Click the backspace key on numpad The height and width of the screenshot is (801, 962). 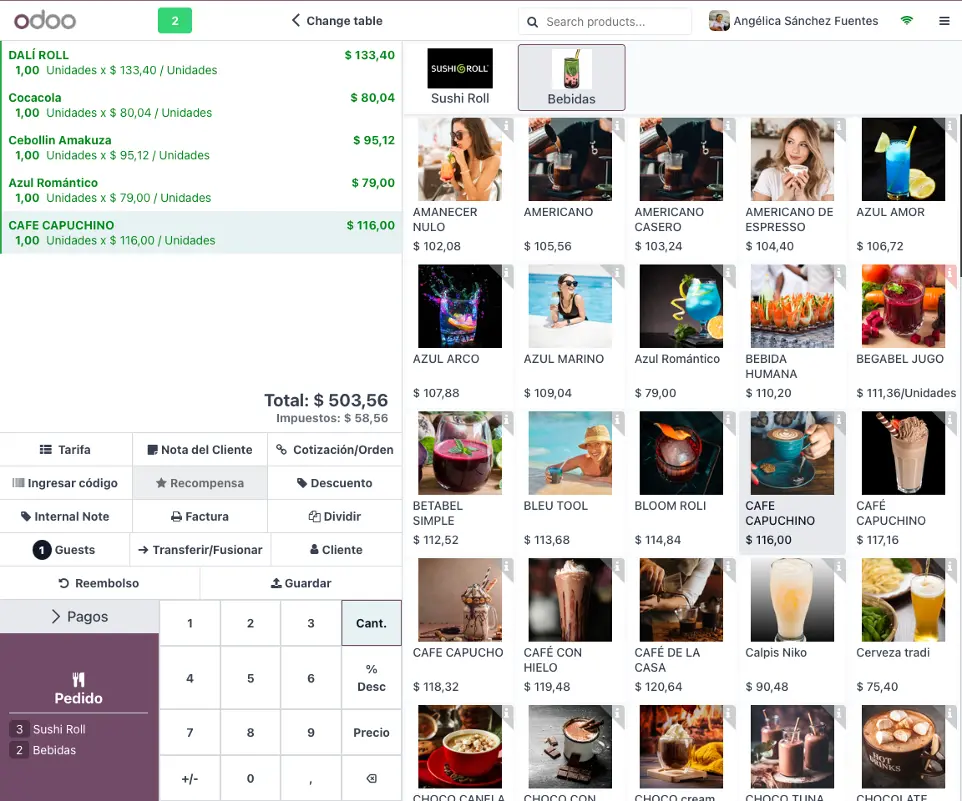pyautogui.click(x=371, y=778)
